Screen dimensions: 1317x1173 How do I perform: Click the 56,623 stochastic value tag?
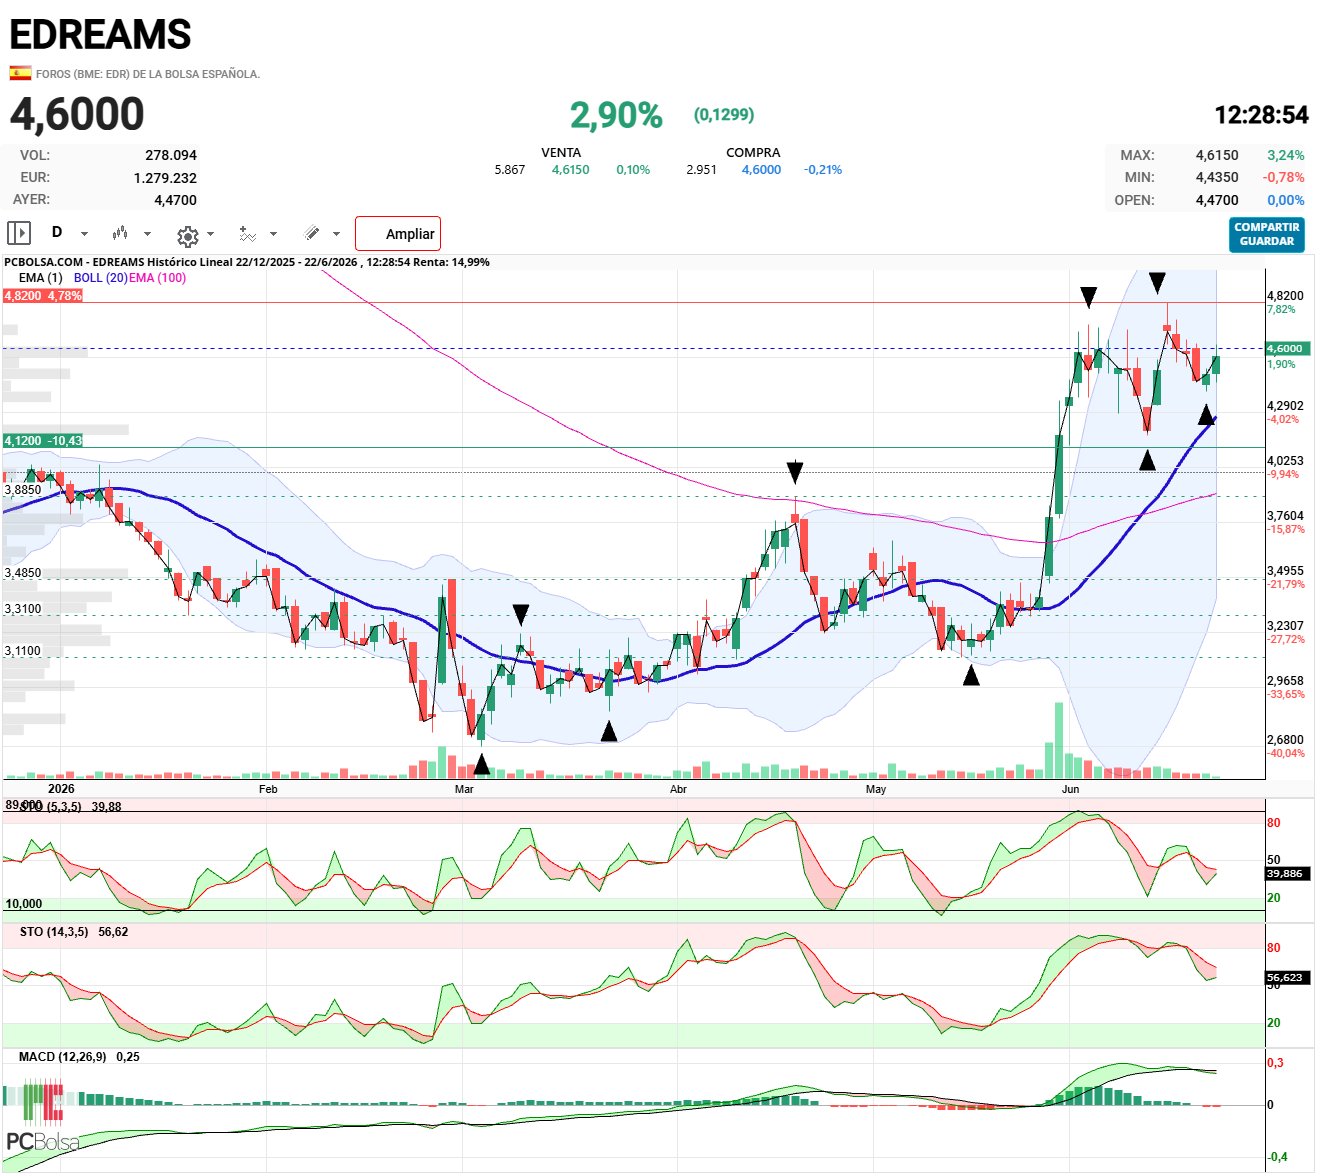click(x=1288, y=978)
